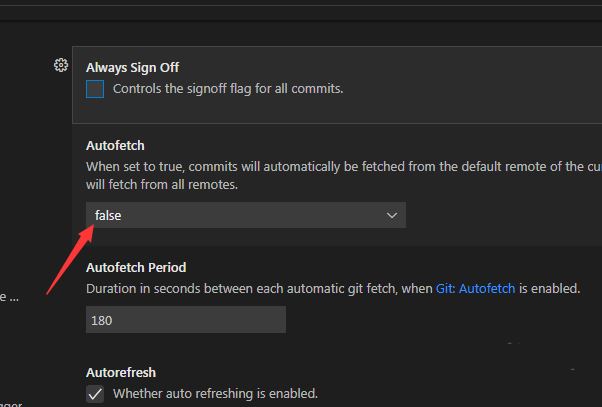This screenshot has width=602, height=407.
Task: Click the "Autofetch" setting heading
Action: point(115,145)
